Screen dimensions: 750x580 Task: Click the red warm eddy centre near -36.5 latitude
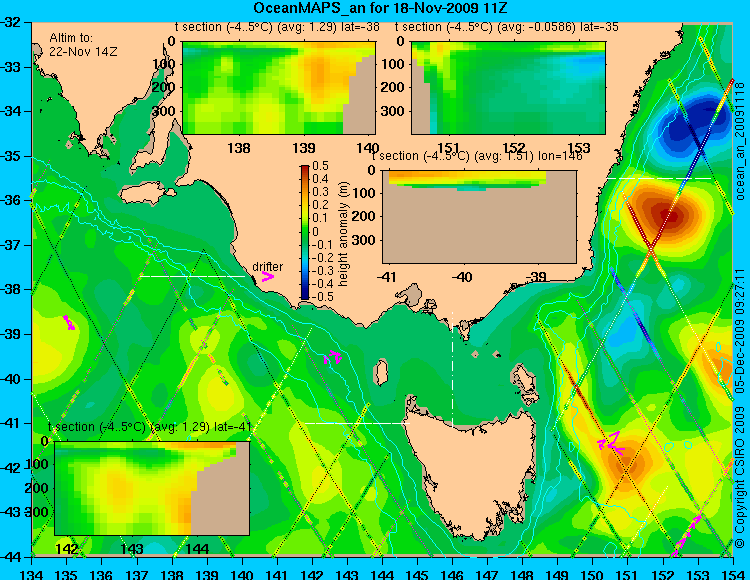(x=670, y=216)
